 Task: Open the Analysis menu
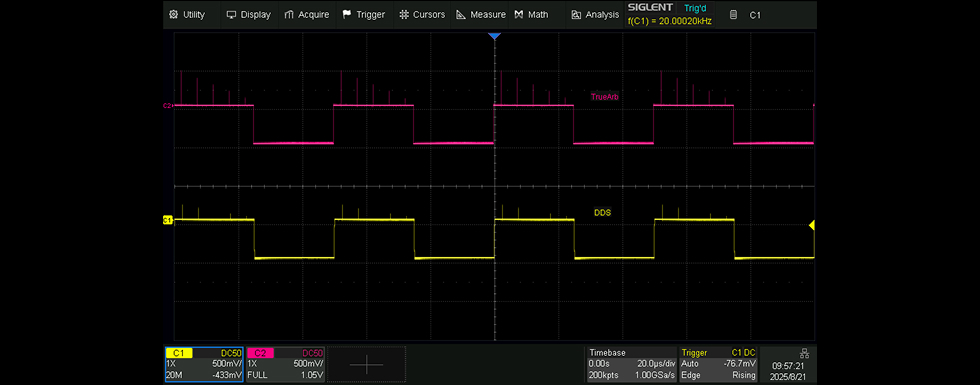coord(594,14)
